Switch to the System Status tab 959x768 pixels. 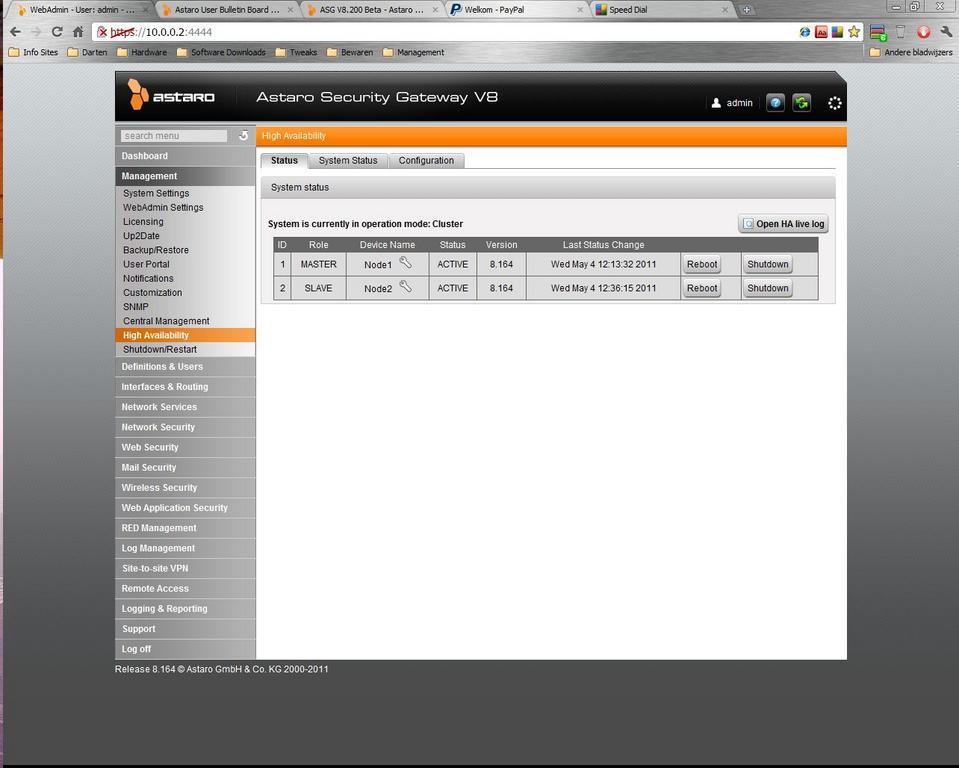[348, 160]
